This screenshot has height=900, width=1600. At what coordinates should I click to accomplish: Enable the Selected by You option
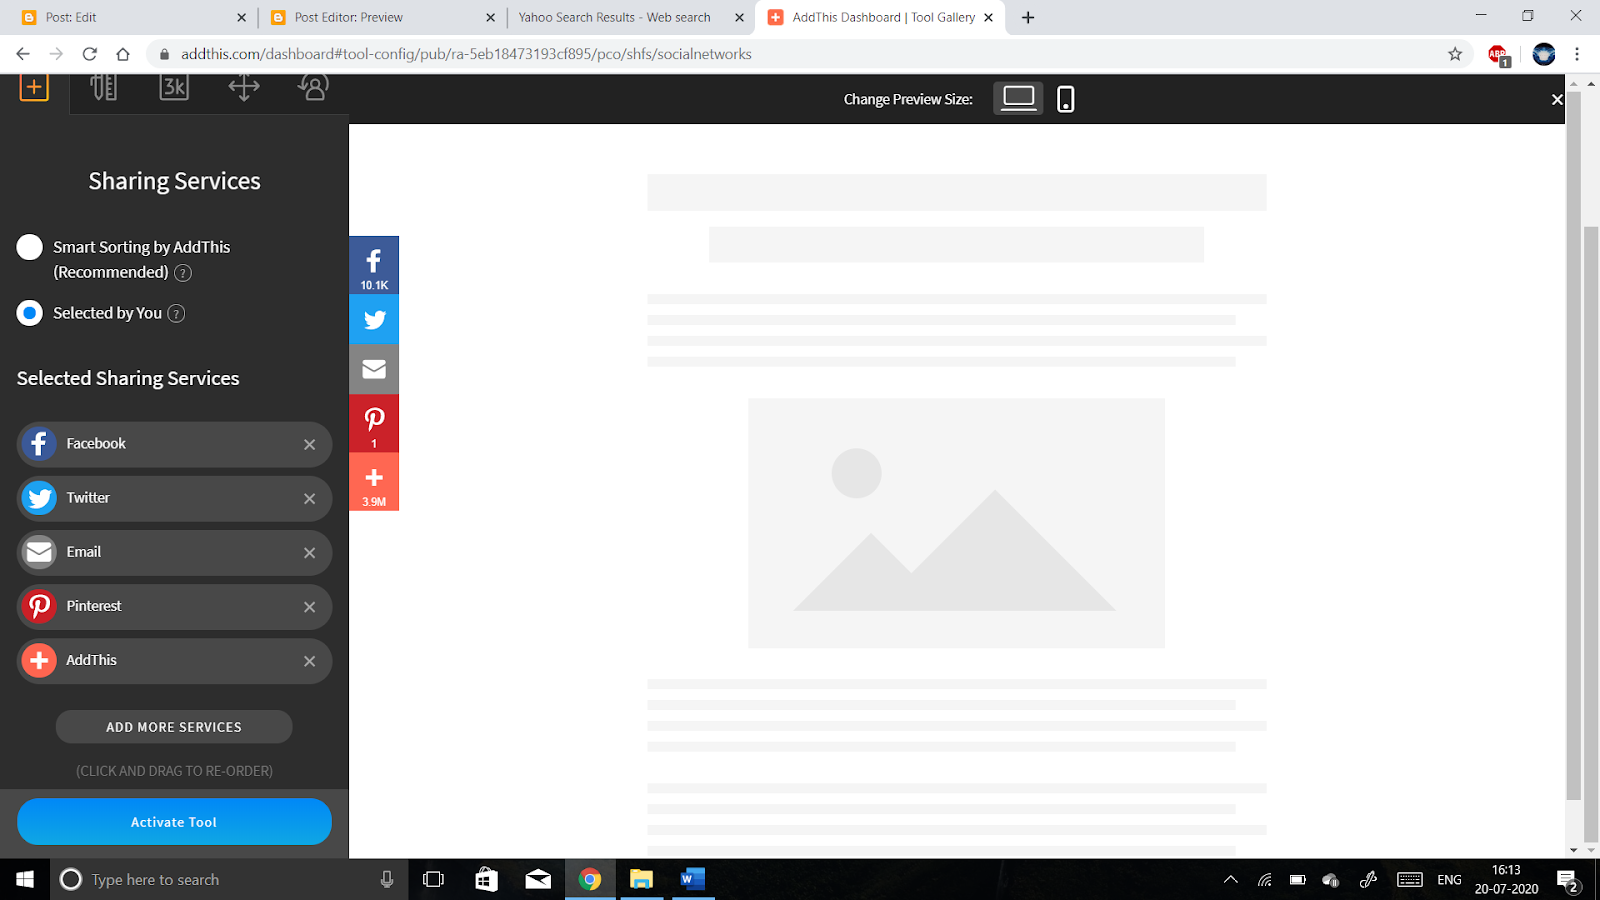click(x=29, y=313)
